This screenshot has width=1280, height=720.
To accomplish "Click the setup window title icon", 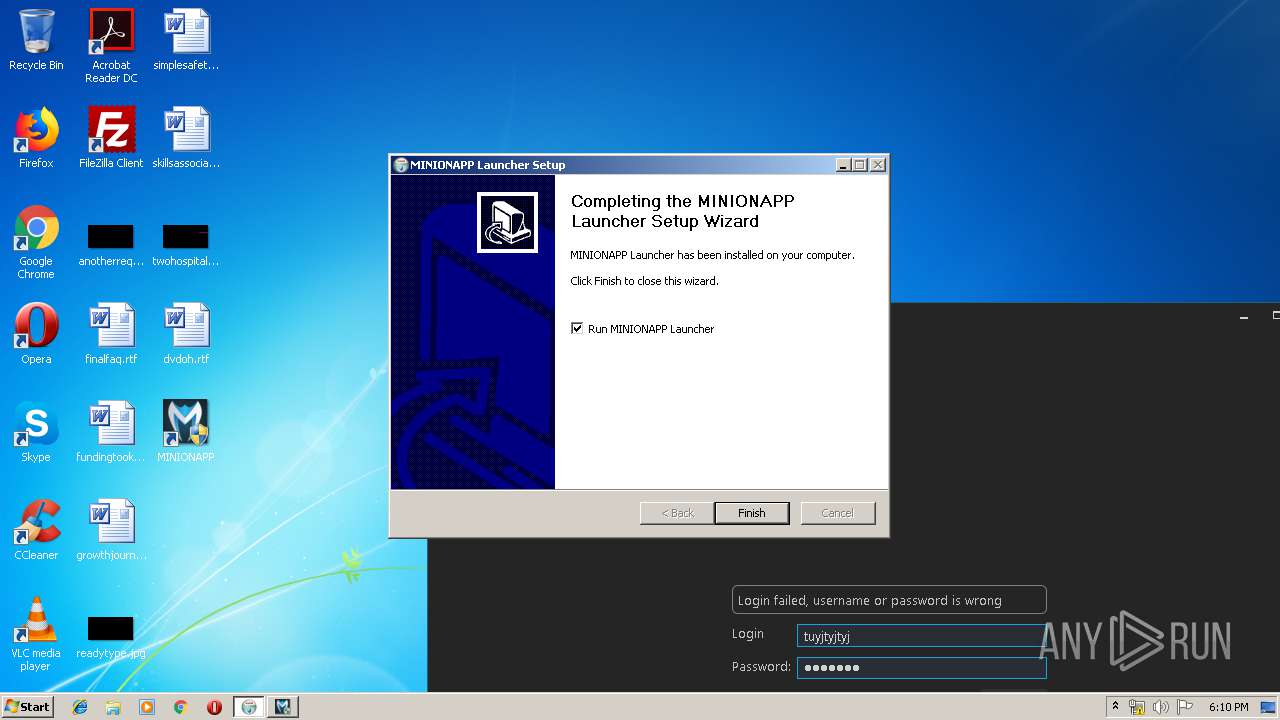I will click(401, 165).
